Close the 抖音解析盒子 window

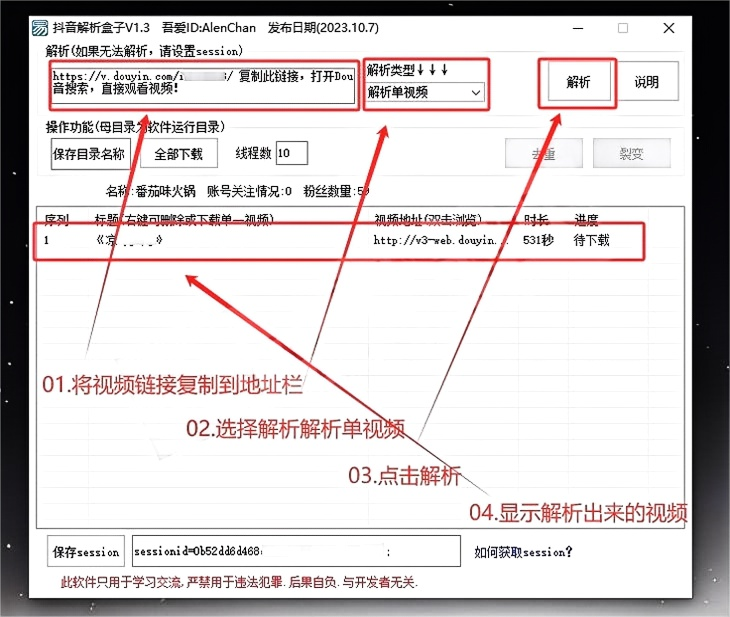click(x=669, y=28)
